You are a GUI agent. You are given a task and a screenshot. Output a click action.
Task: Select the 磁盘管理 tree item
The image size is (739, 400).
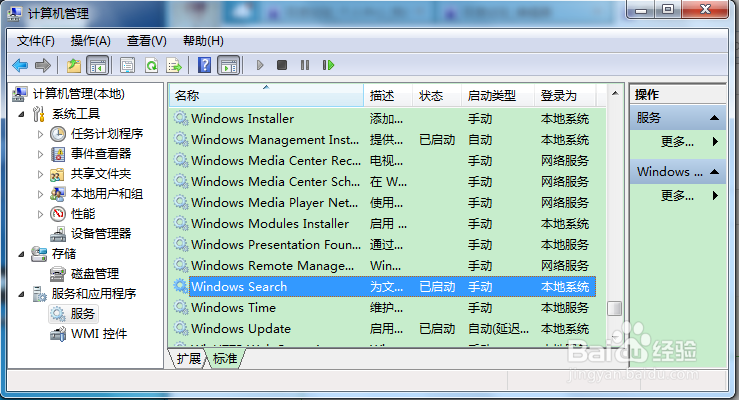(x=95, y=274)
